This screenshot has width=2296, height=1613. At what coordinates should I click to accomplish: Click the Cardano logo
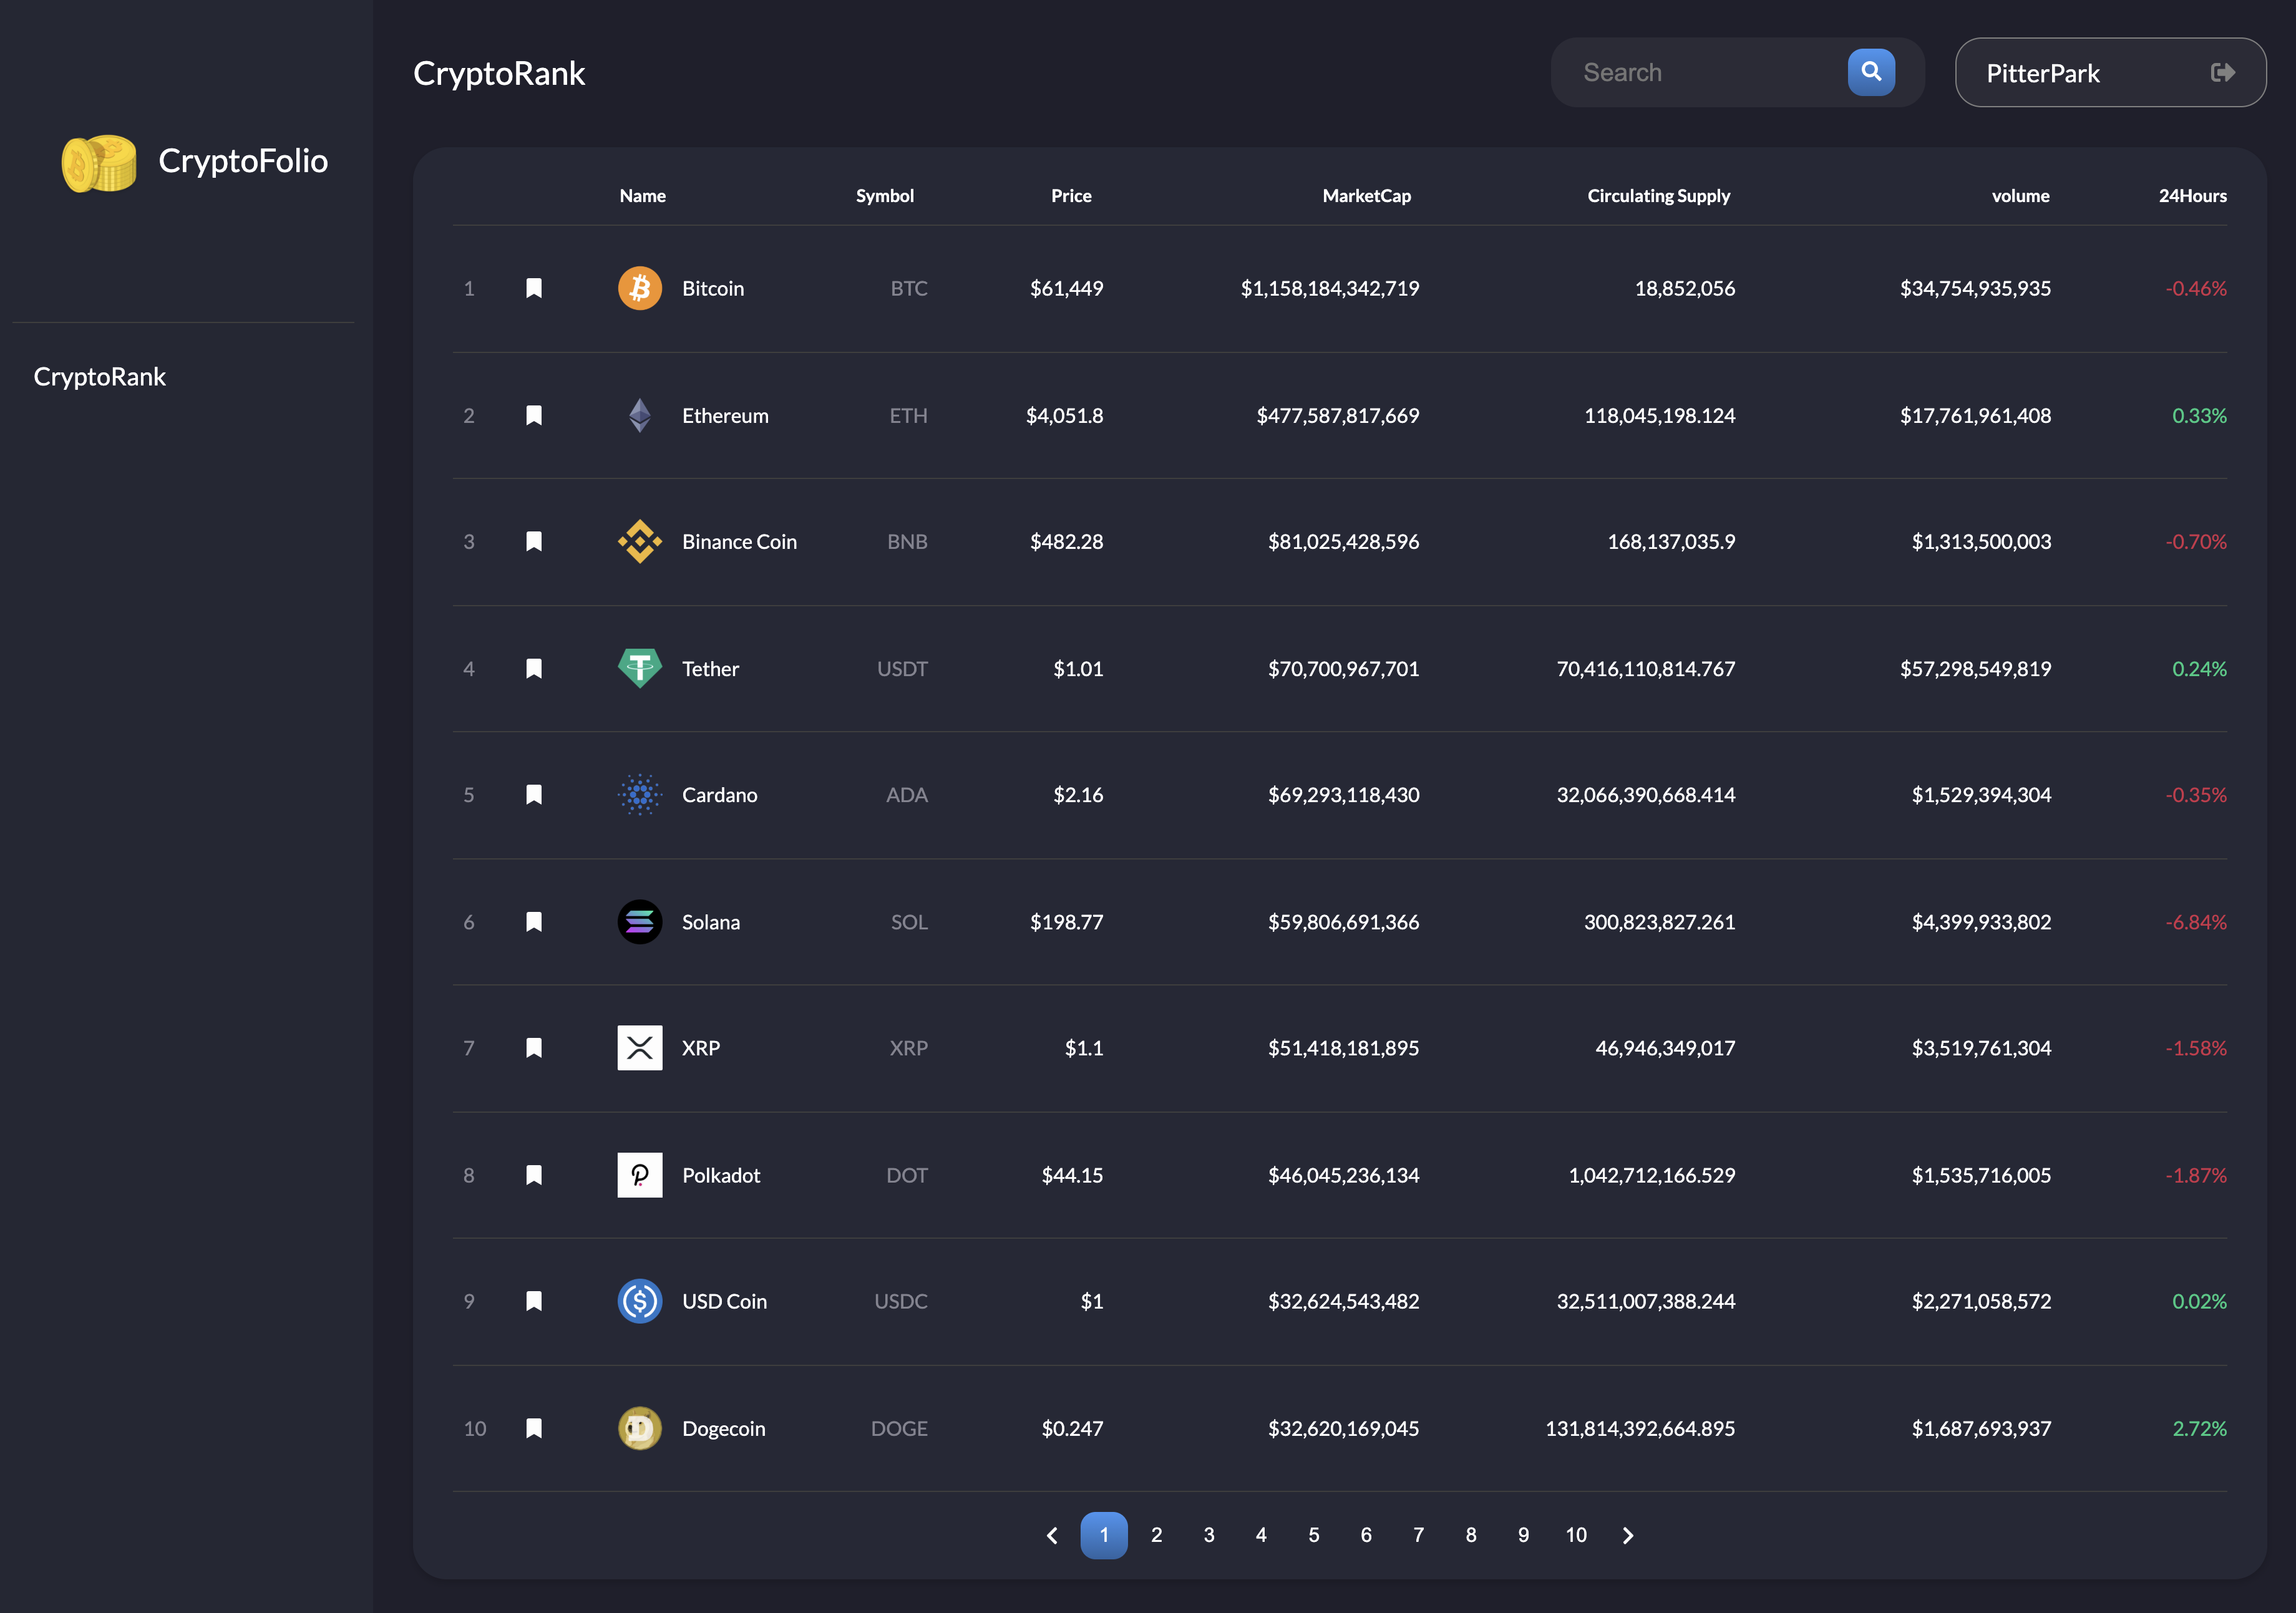tap(640, 795)
